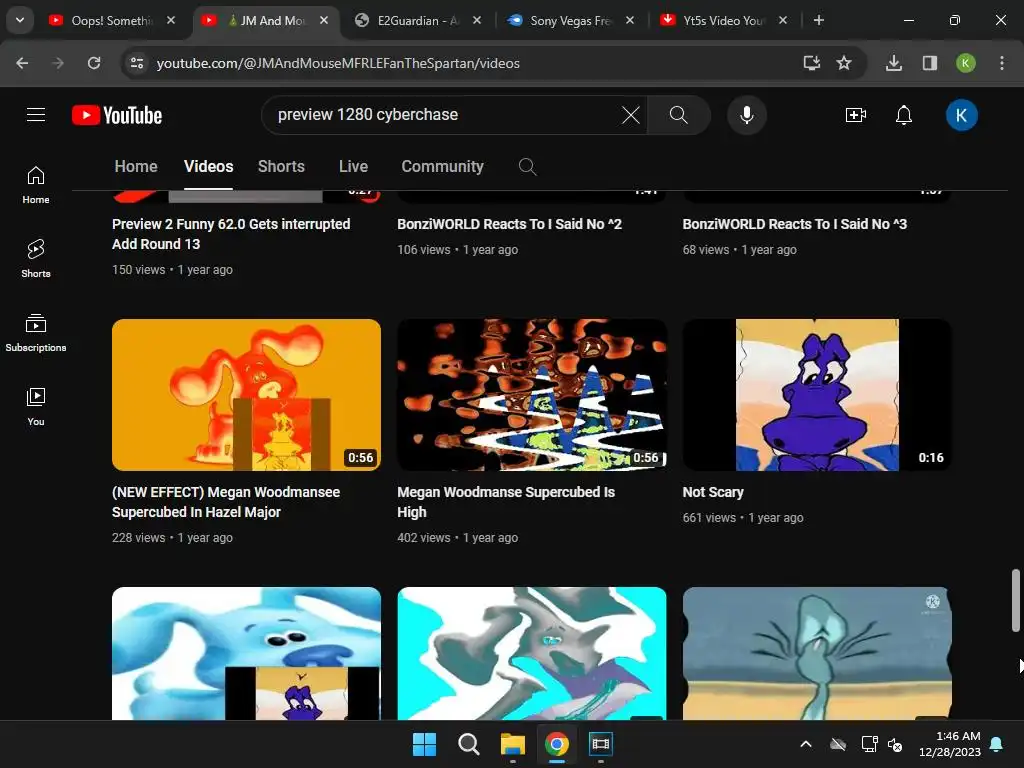Go back with browser back arrow

coord(22,63)
